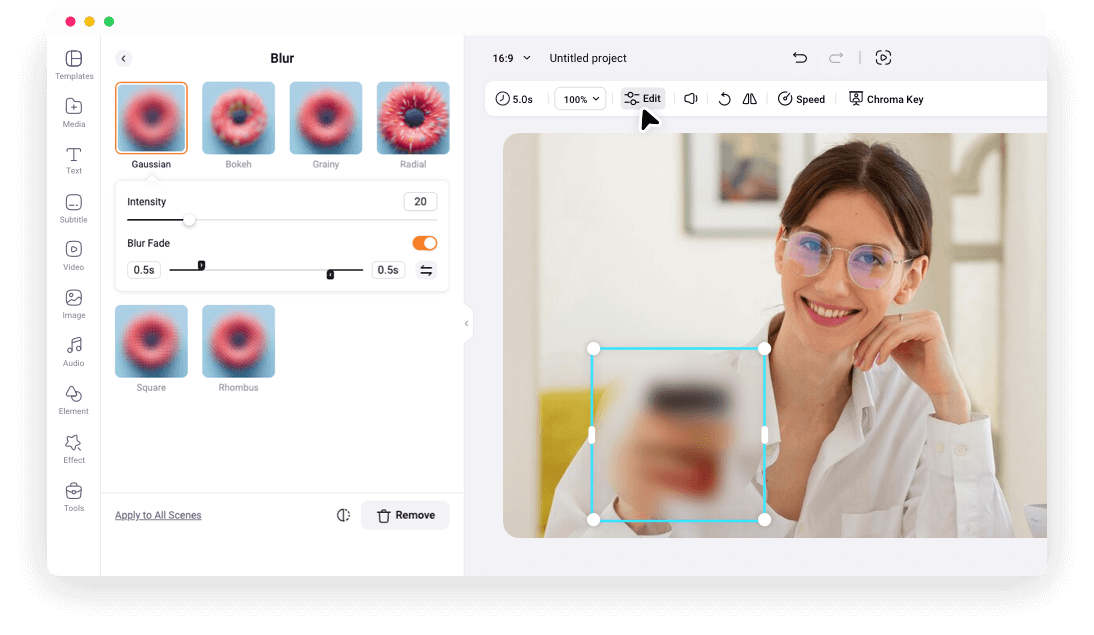The image size is (1094, 635).
Task: Click the invert blur contrast icon
Action: (x=343, y=515)
